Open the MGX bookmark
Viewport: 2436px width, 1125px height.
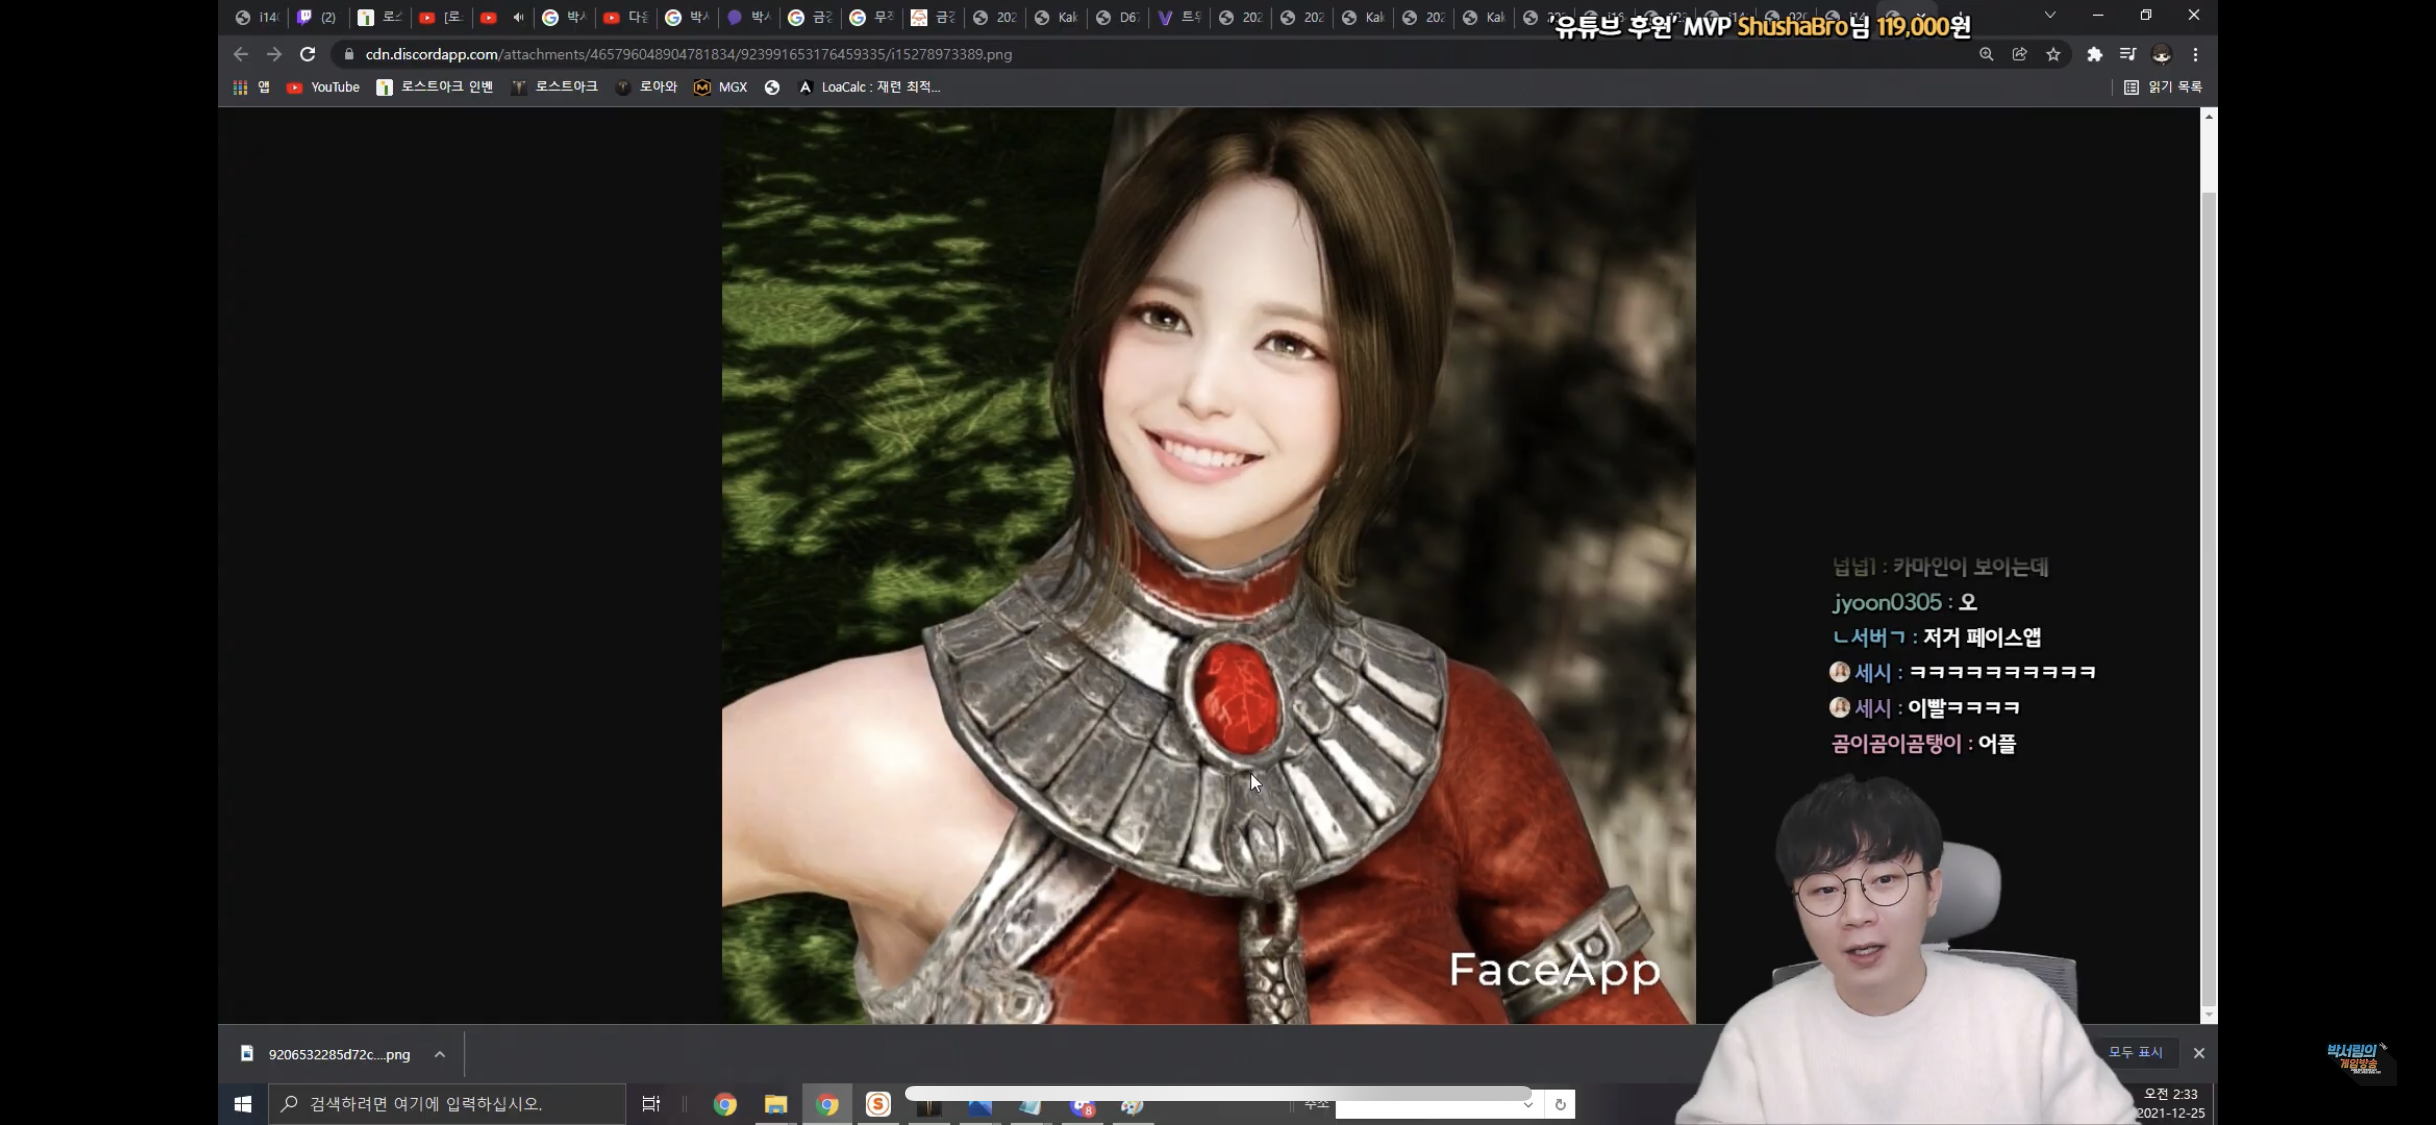[721, 87]
